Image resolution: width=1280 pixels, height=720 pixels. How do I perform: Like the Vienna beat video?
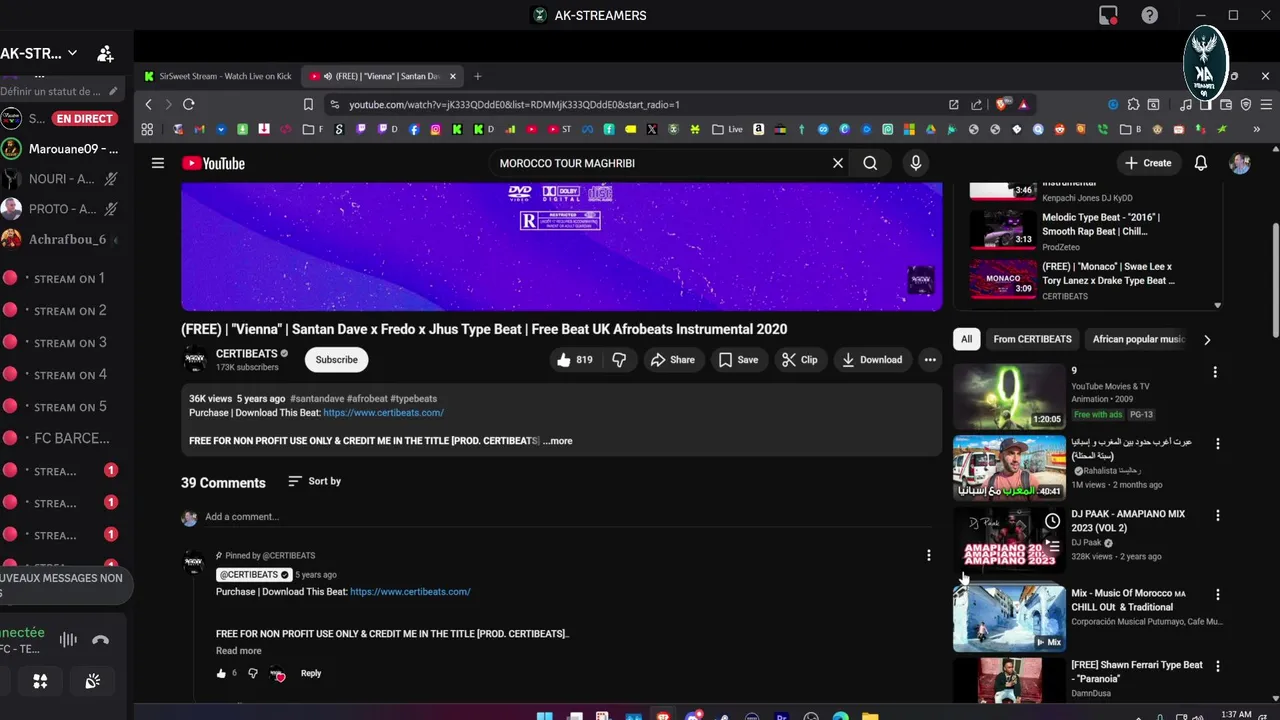574,360
